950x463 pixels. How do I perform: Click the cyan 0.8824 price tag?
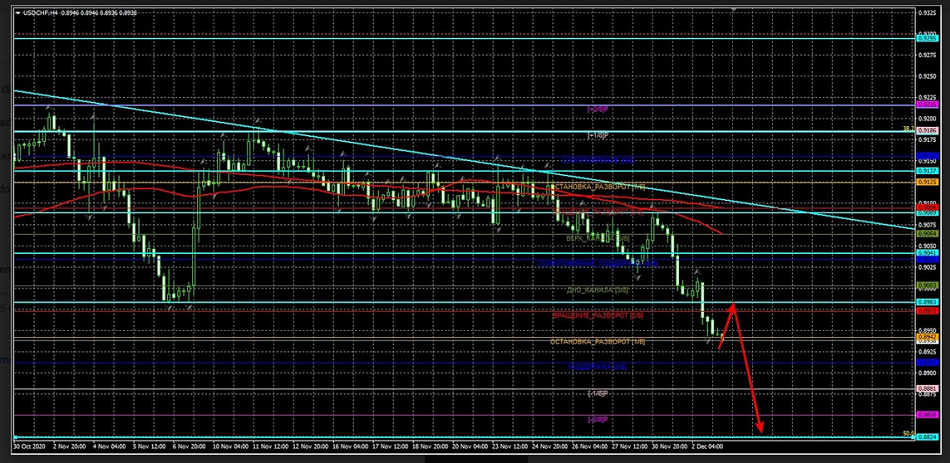coord(927,437)
